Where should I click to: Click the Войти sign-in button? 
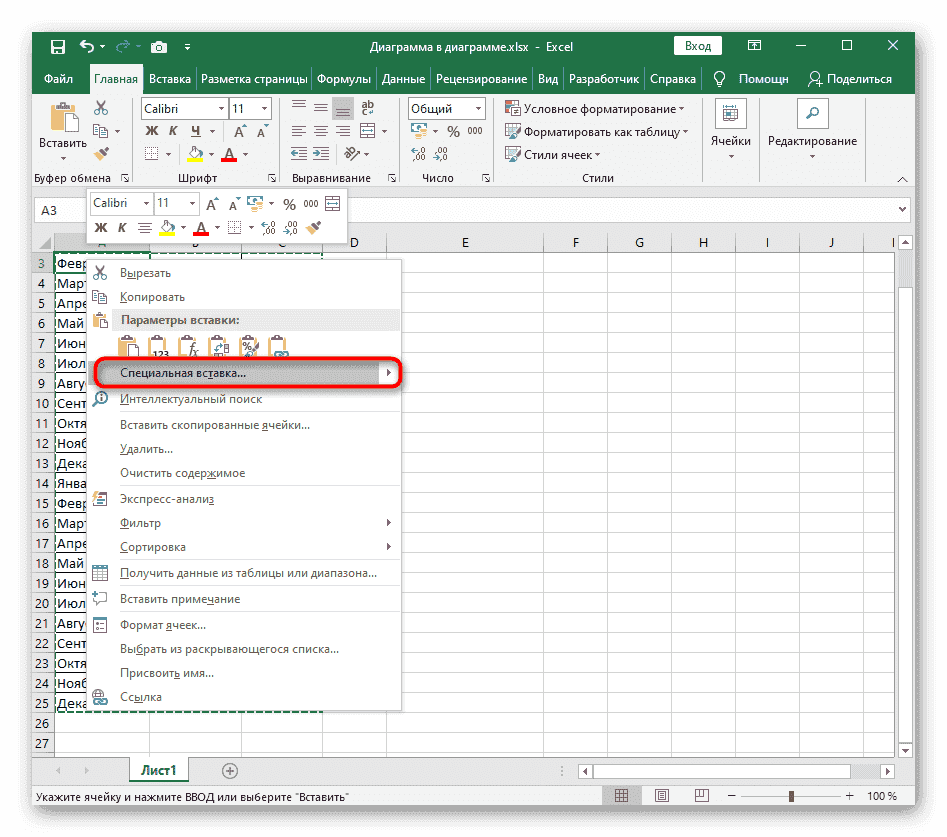(x=698, y=46)
